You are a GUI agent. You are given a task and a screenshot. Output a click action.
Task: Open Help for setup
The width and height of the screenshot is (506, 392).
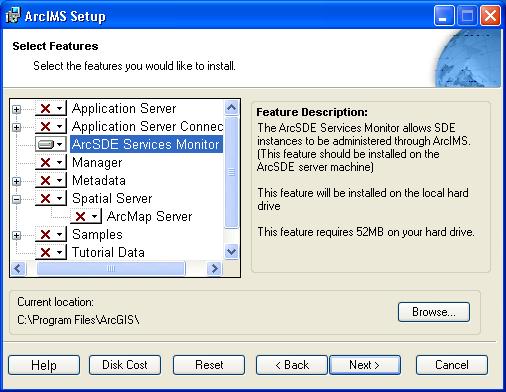44,365
